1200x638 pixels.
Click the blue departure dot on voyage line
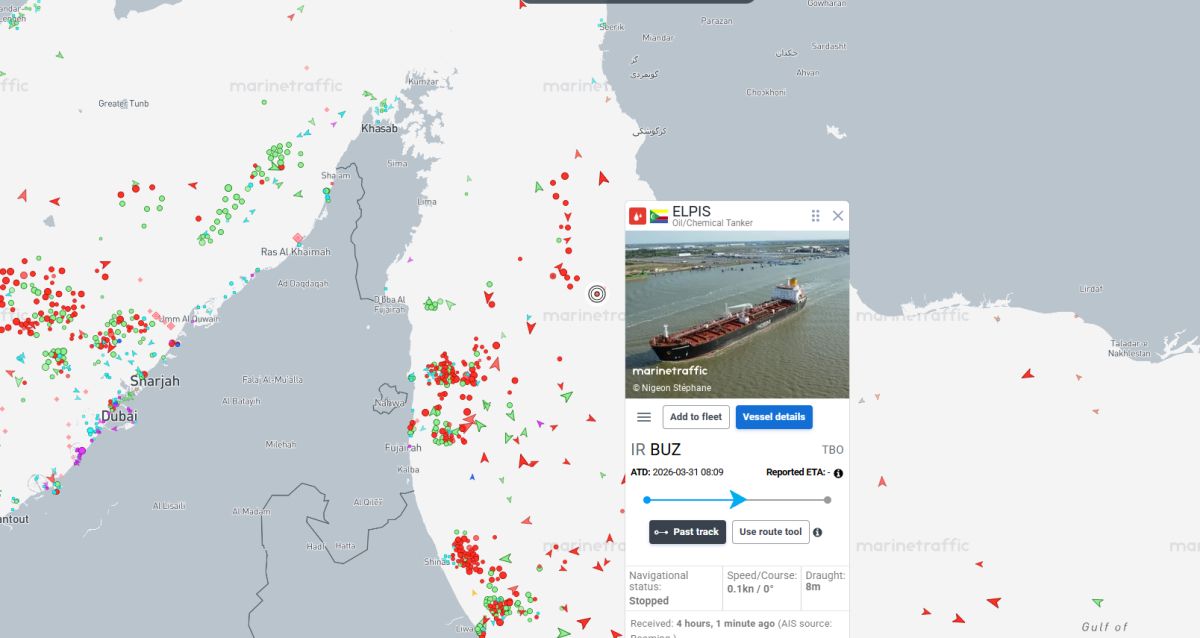click(x=647, y=500)
